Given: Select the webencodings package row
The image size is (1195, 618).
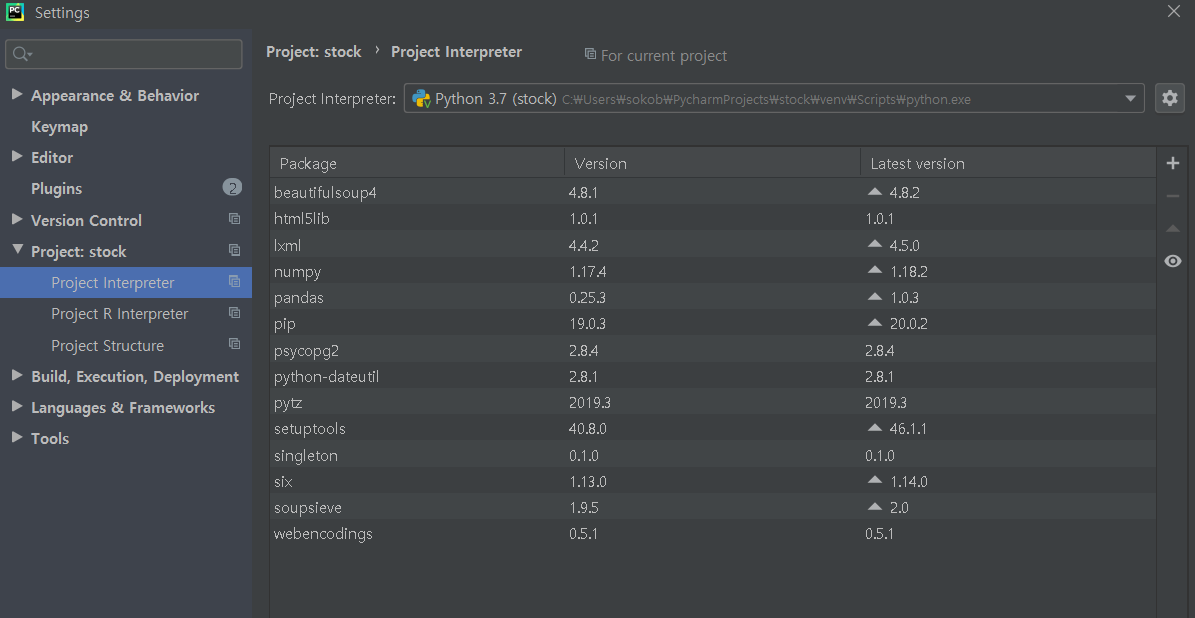Looking at the screenshot, I should [x=713, y=533].
